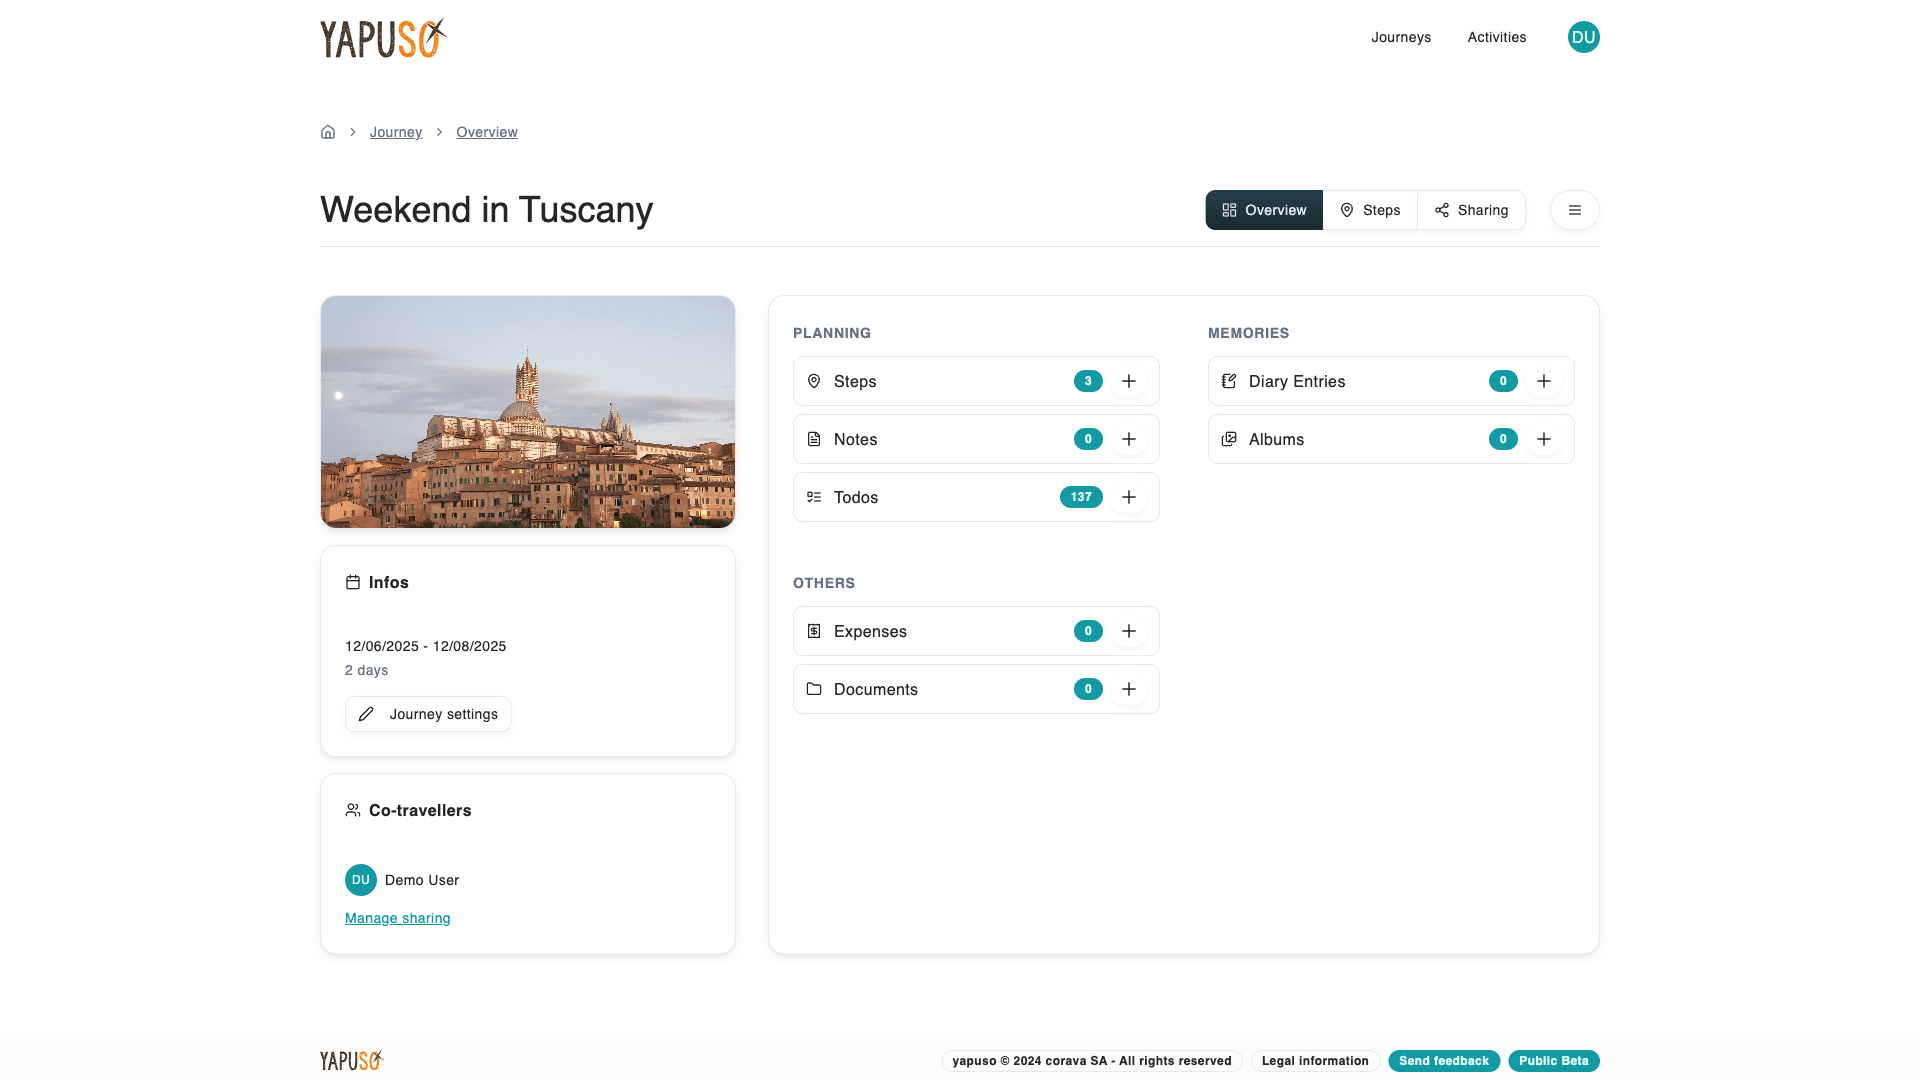1920x1080 pixels.
Task: Click the Siena journey cover photo
Action: tap(528, 411)
